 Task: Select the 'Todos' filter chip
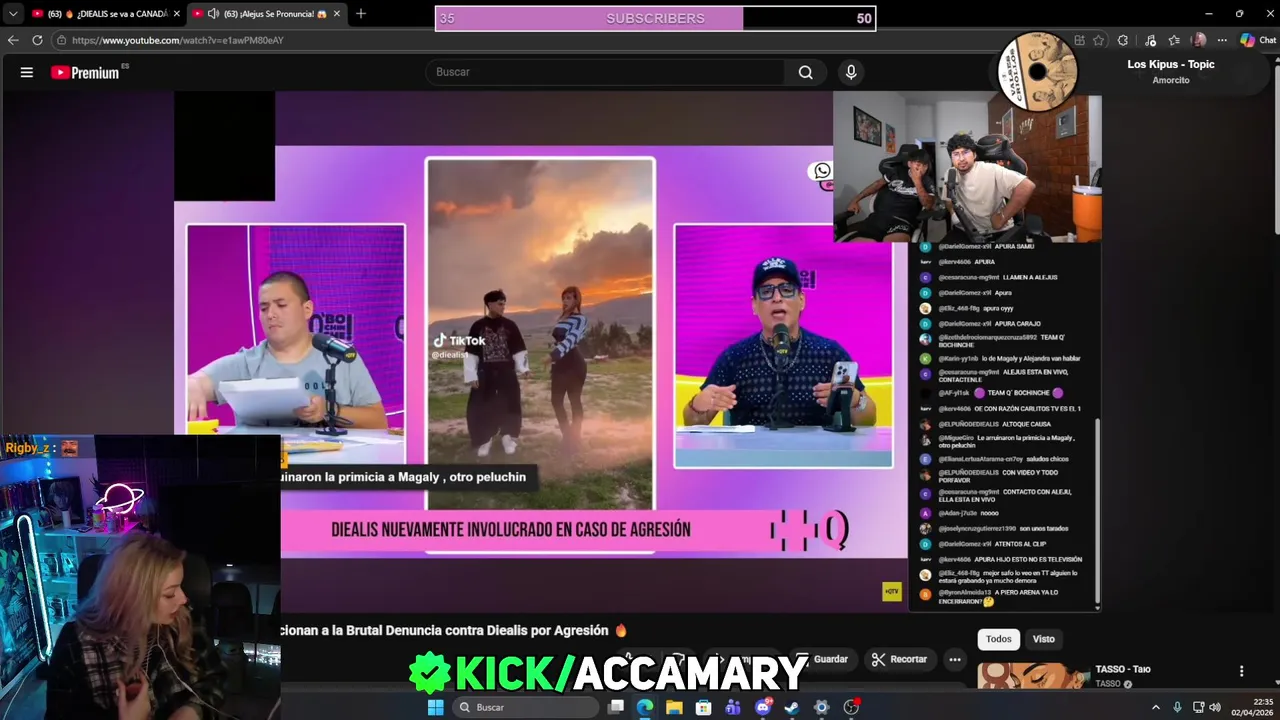(x=999, y=639)
